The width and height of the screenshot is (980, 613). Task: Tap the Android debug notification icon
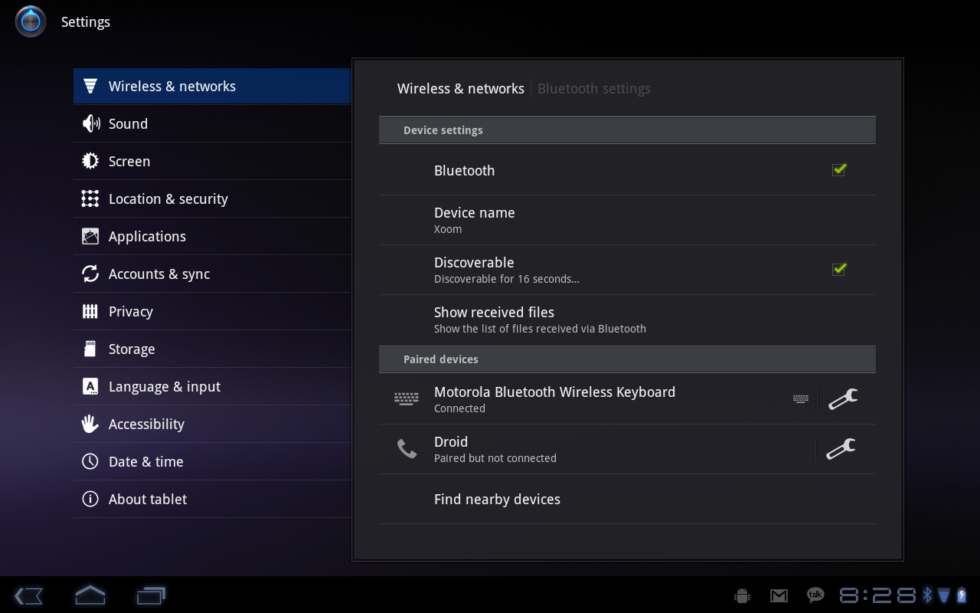[742, 596]
